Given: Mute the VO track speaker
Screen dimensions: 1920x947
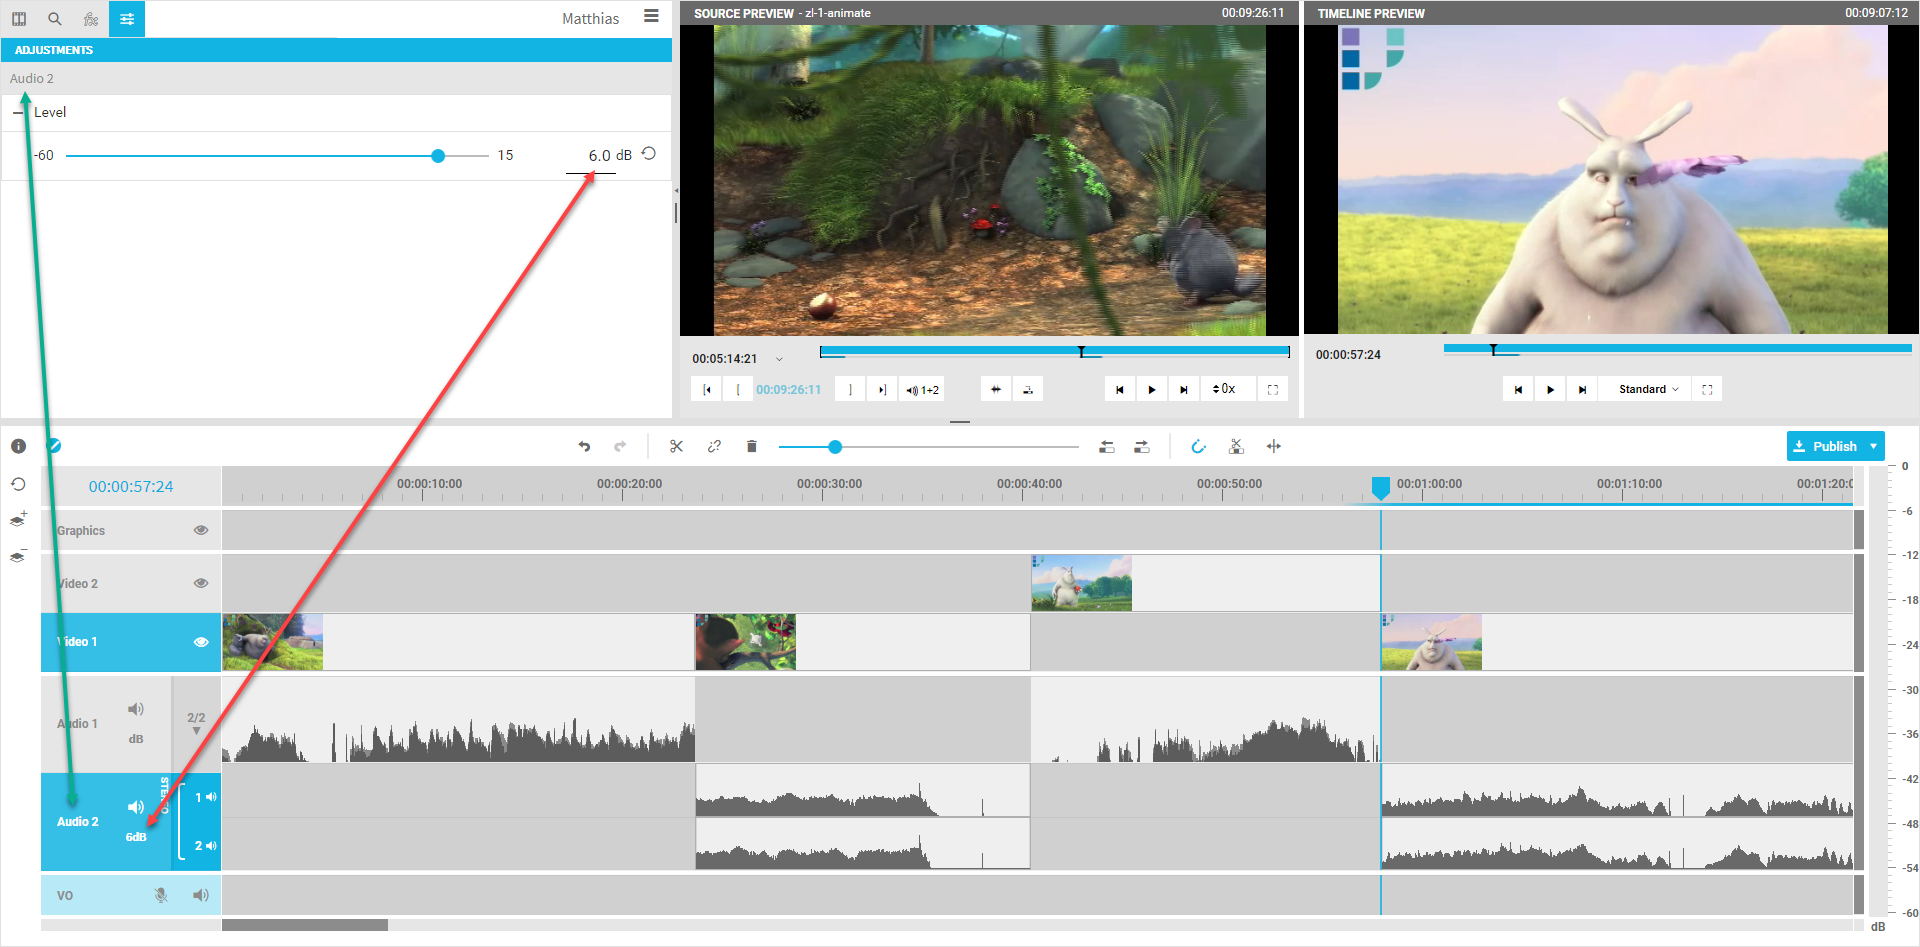Looking at the screenshot, I should (x=201, y=895).
